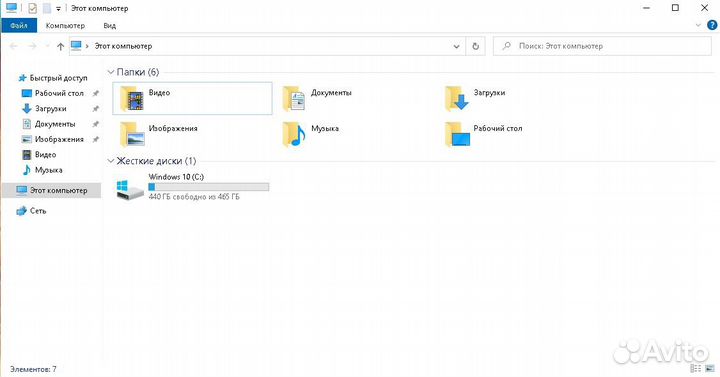This screenshot has height=377, width=720.
Task: Go up one level with the up arrow
Action: [60, 46]
